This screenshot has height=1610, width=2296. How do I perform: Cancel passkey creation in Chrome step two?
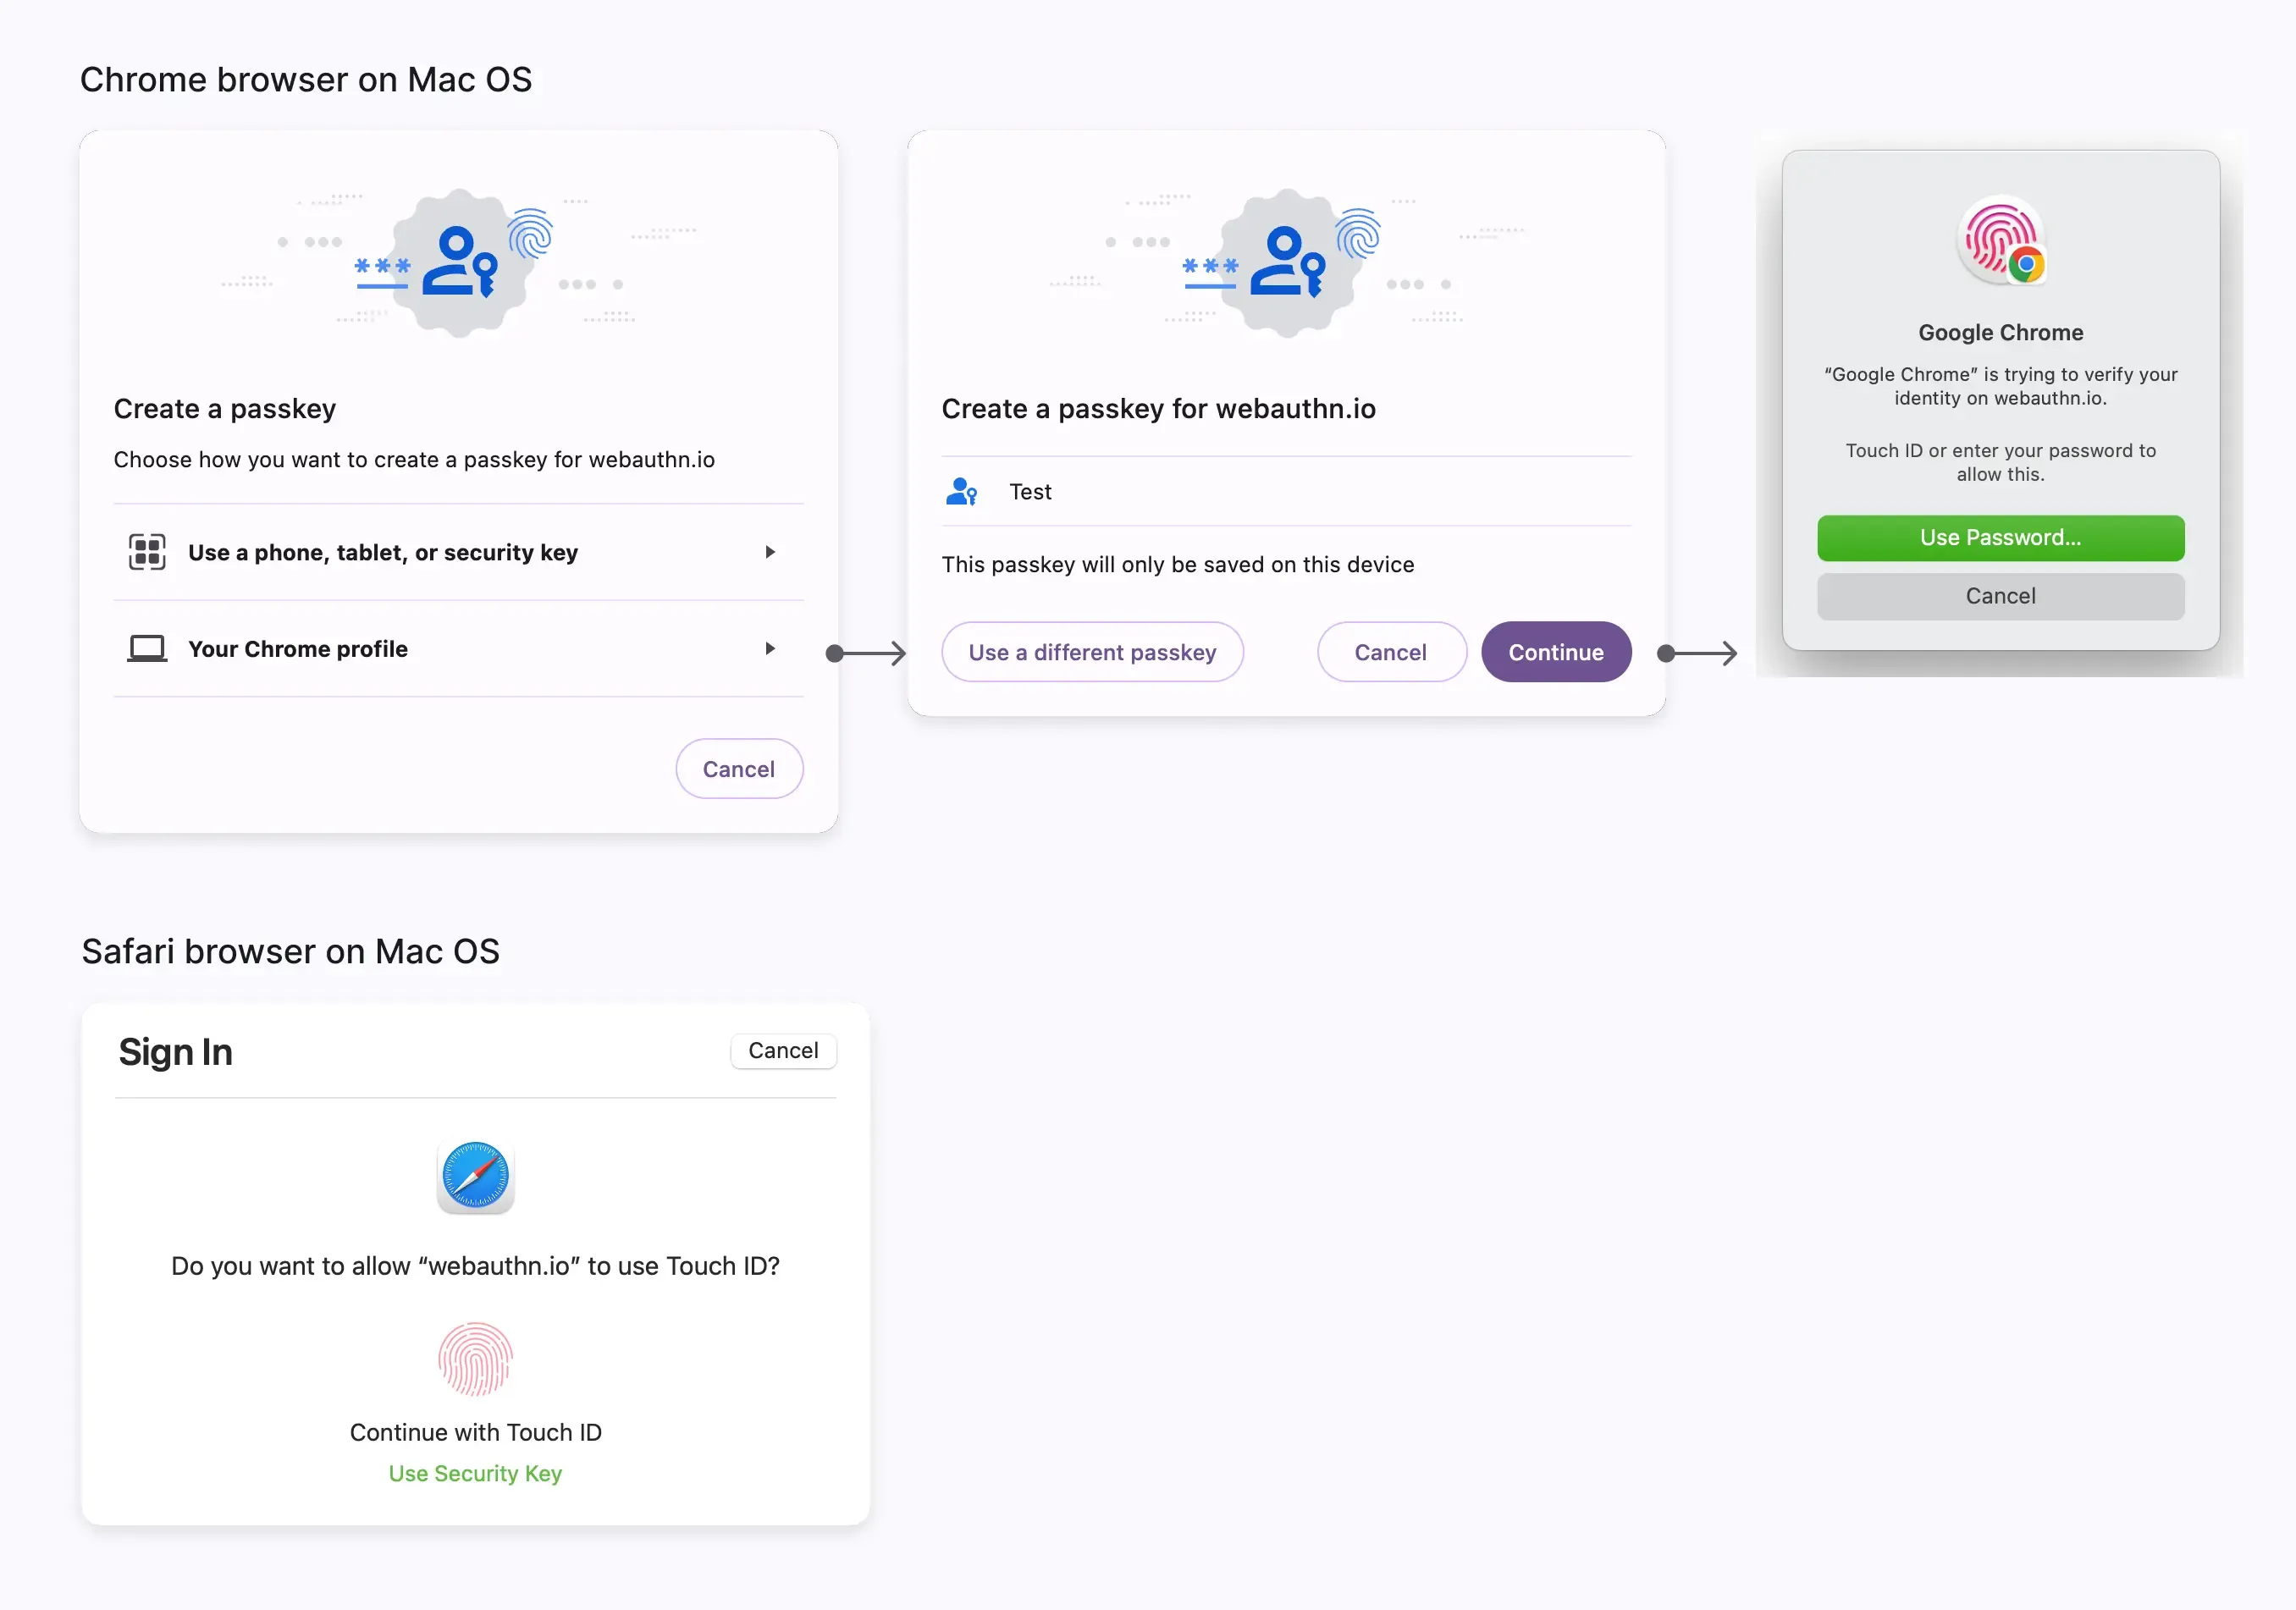click(1390, 651)
